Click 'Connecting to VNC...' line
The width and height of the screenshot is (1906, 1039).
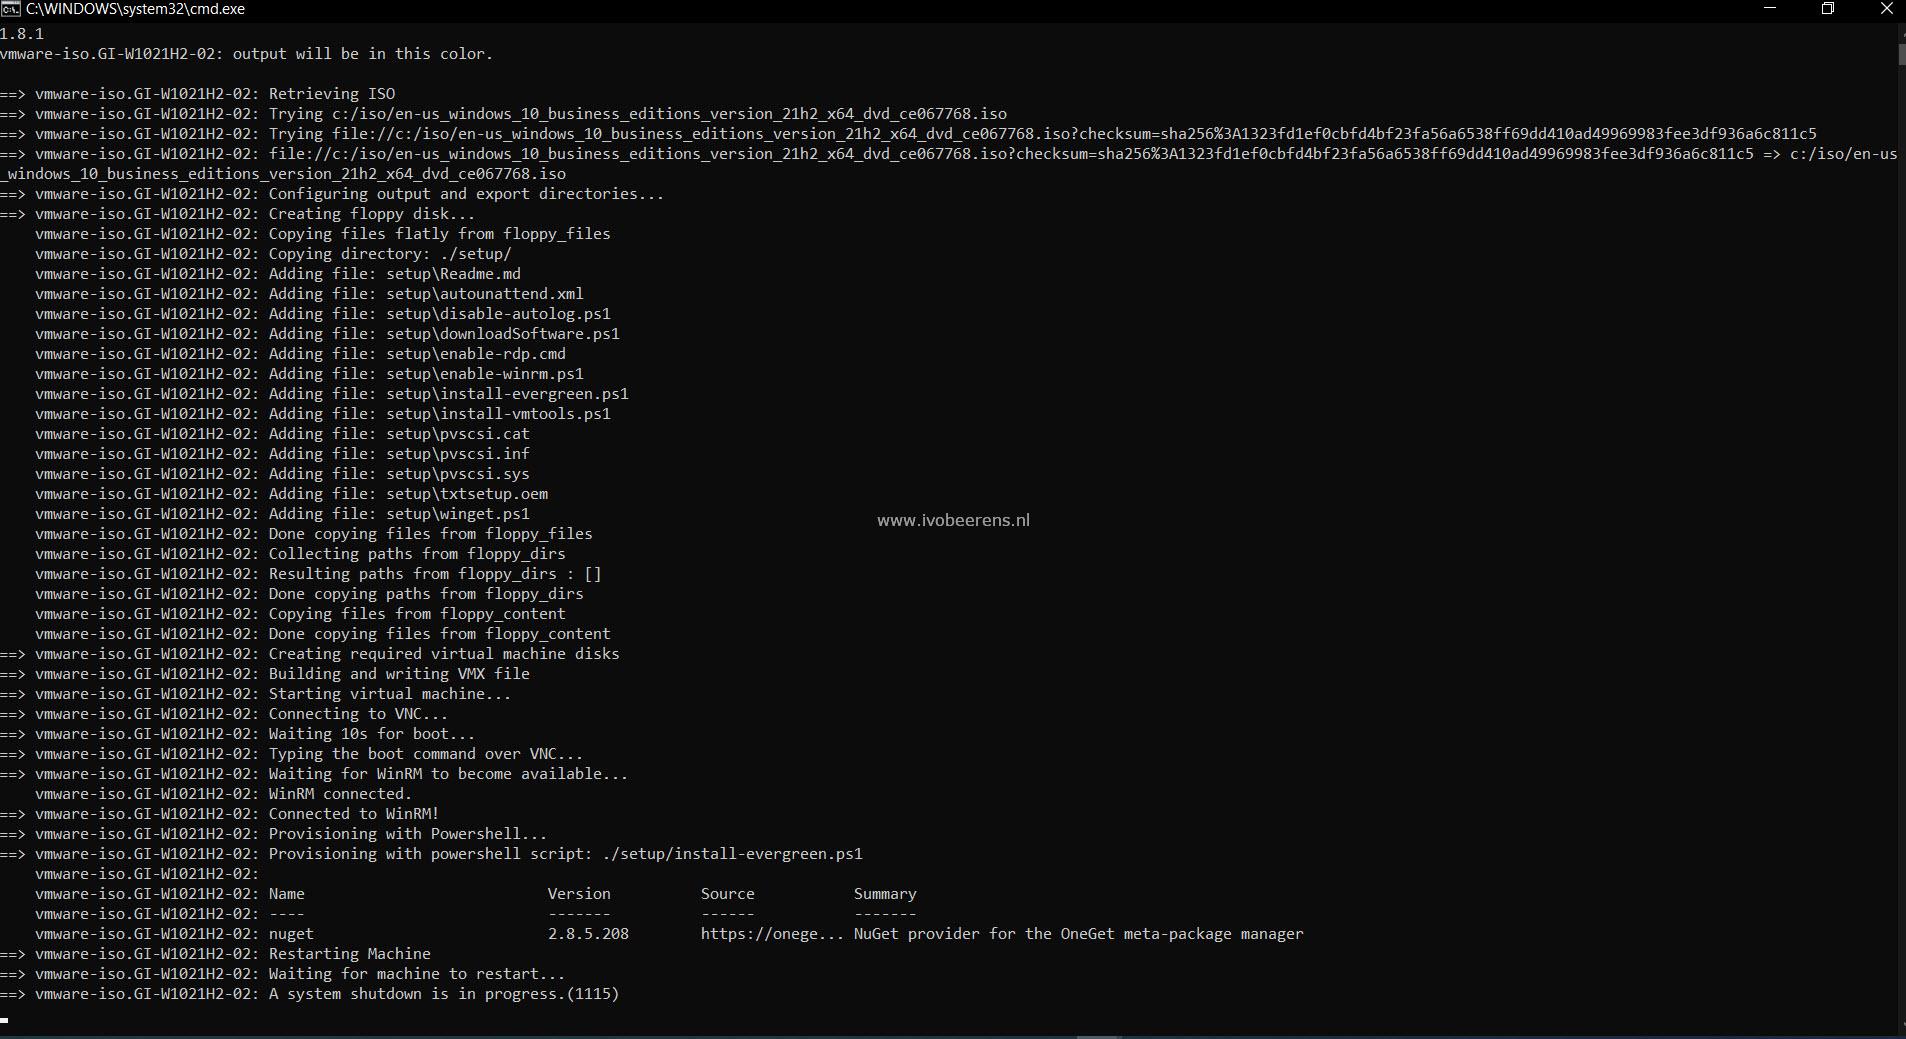pyautogui.click(x=358, y=714)
